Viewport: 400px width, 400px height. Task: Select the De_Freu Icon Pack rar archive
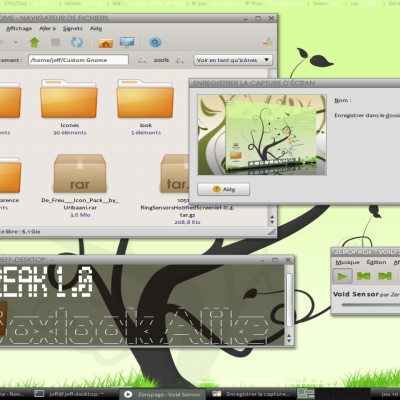80,173
